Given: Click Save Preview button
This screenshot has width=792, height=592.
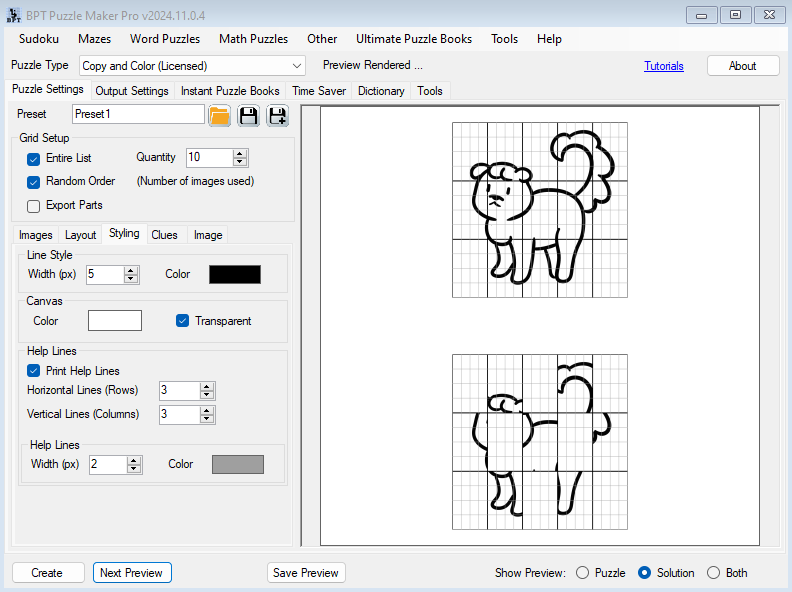Looking at the screenshot, I should point(306,573).
